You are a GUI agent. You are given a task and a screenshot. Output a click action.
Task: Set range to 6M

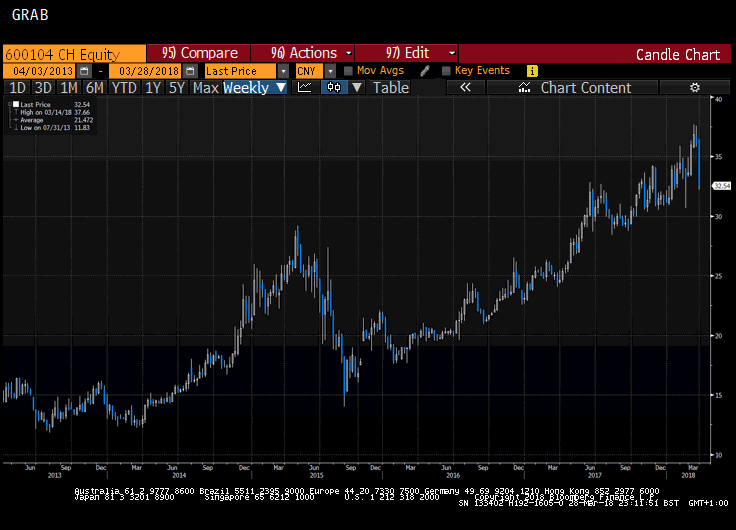(94, 87)
